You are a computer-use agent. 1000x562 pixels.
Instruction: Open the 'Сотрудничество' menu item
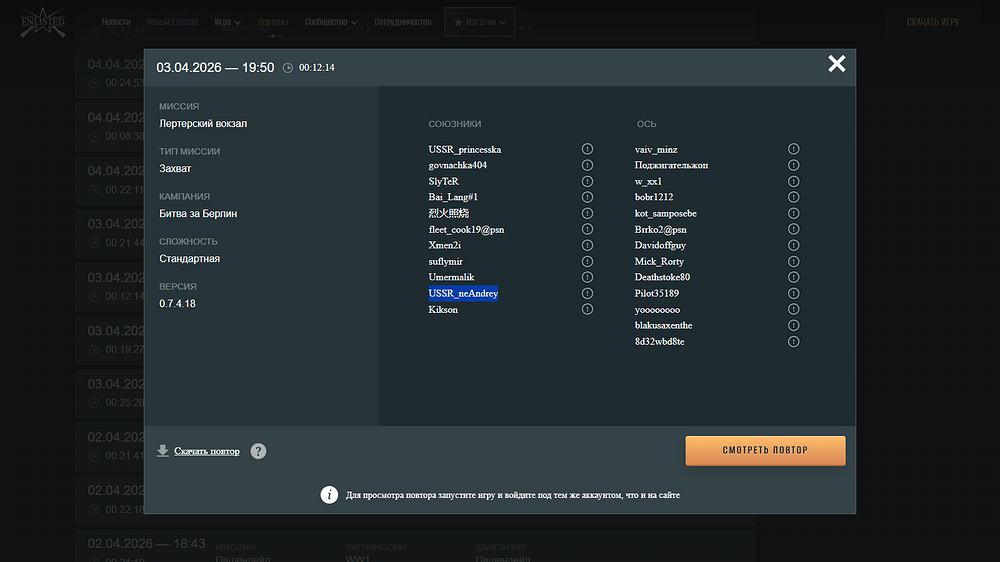[x=403, y=21]
